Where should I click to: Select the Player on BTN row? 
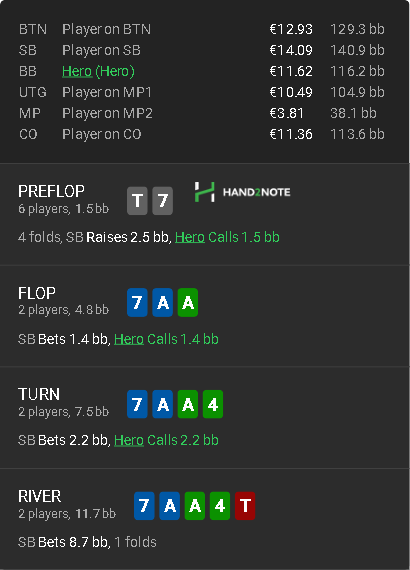coord(202,29)
